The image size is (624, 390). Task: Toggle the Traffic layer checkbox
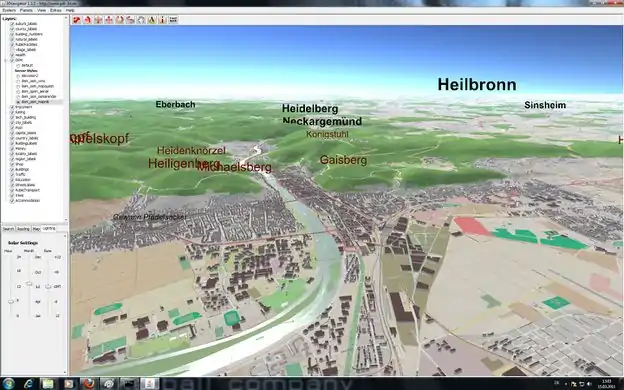(x=12, y=174)
